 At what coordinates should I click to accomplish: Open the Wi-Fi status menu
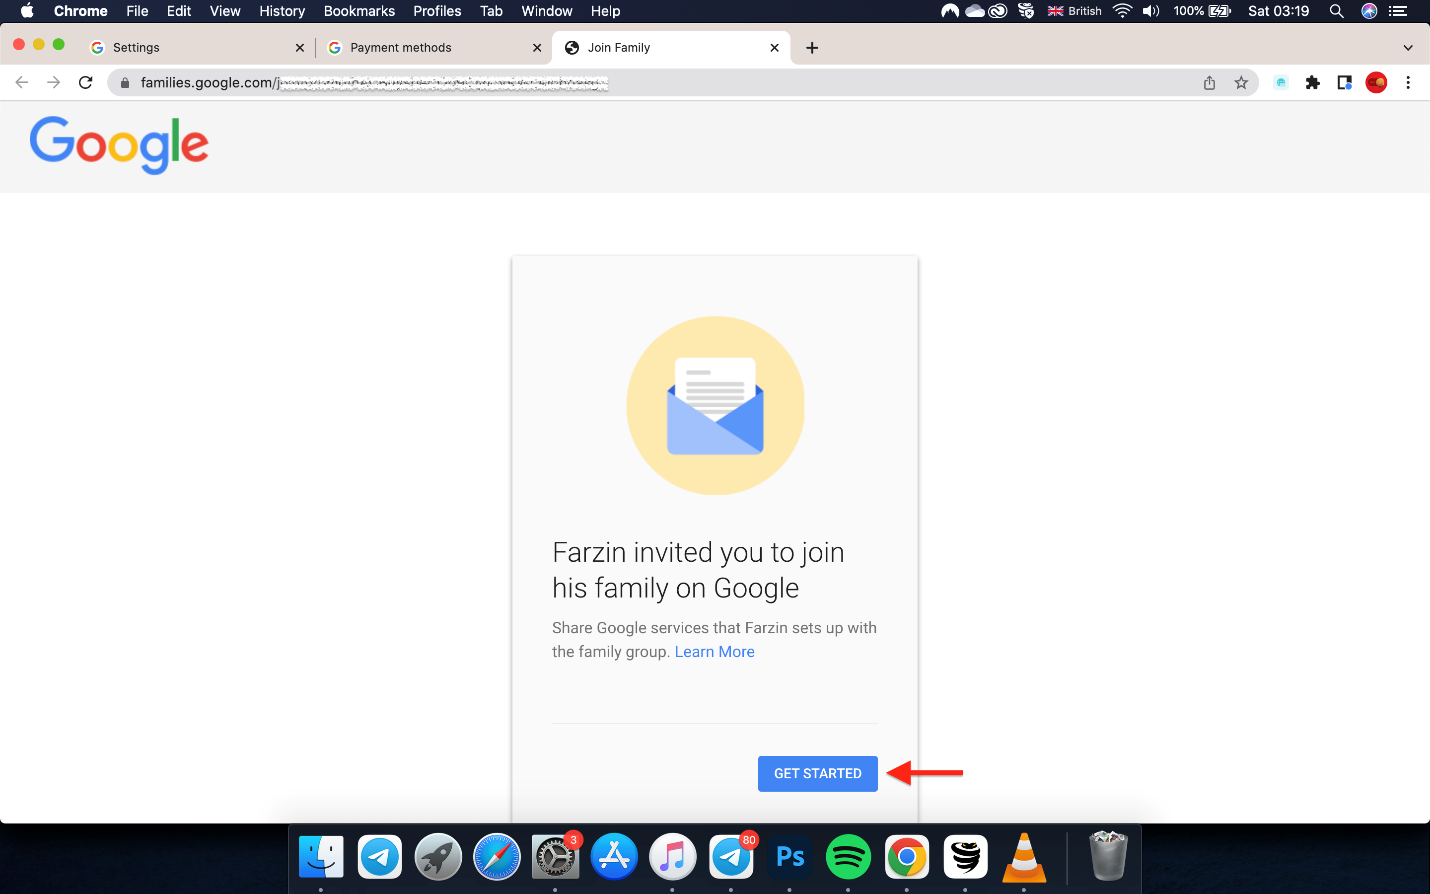[x=1122, y=11]
